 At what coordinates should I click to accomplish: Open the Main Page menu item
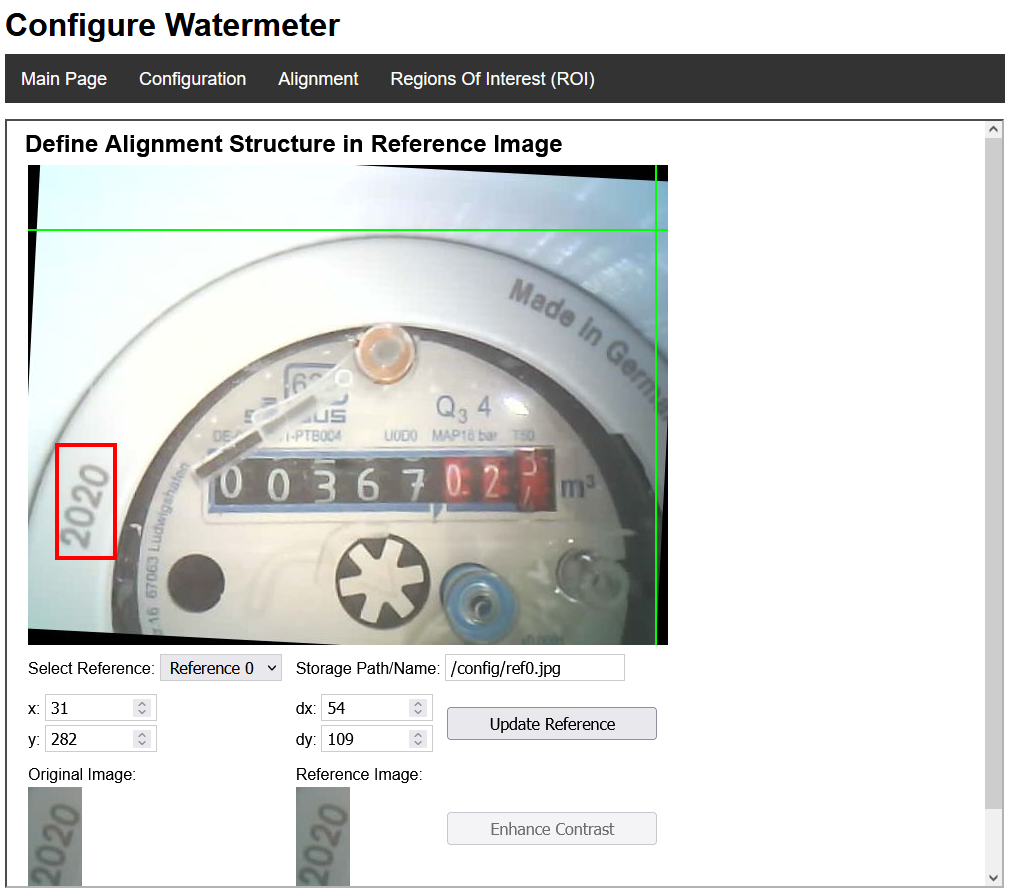(x=64, y=79)
